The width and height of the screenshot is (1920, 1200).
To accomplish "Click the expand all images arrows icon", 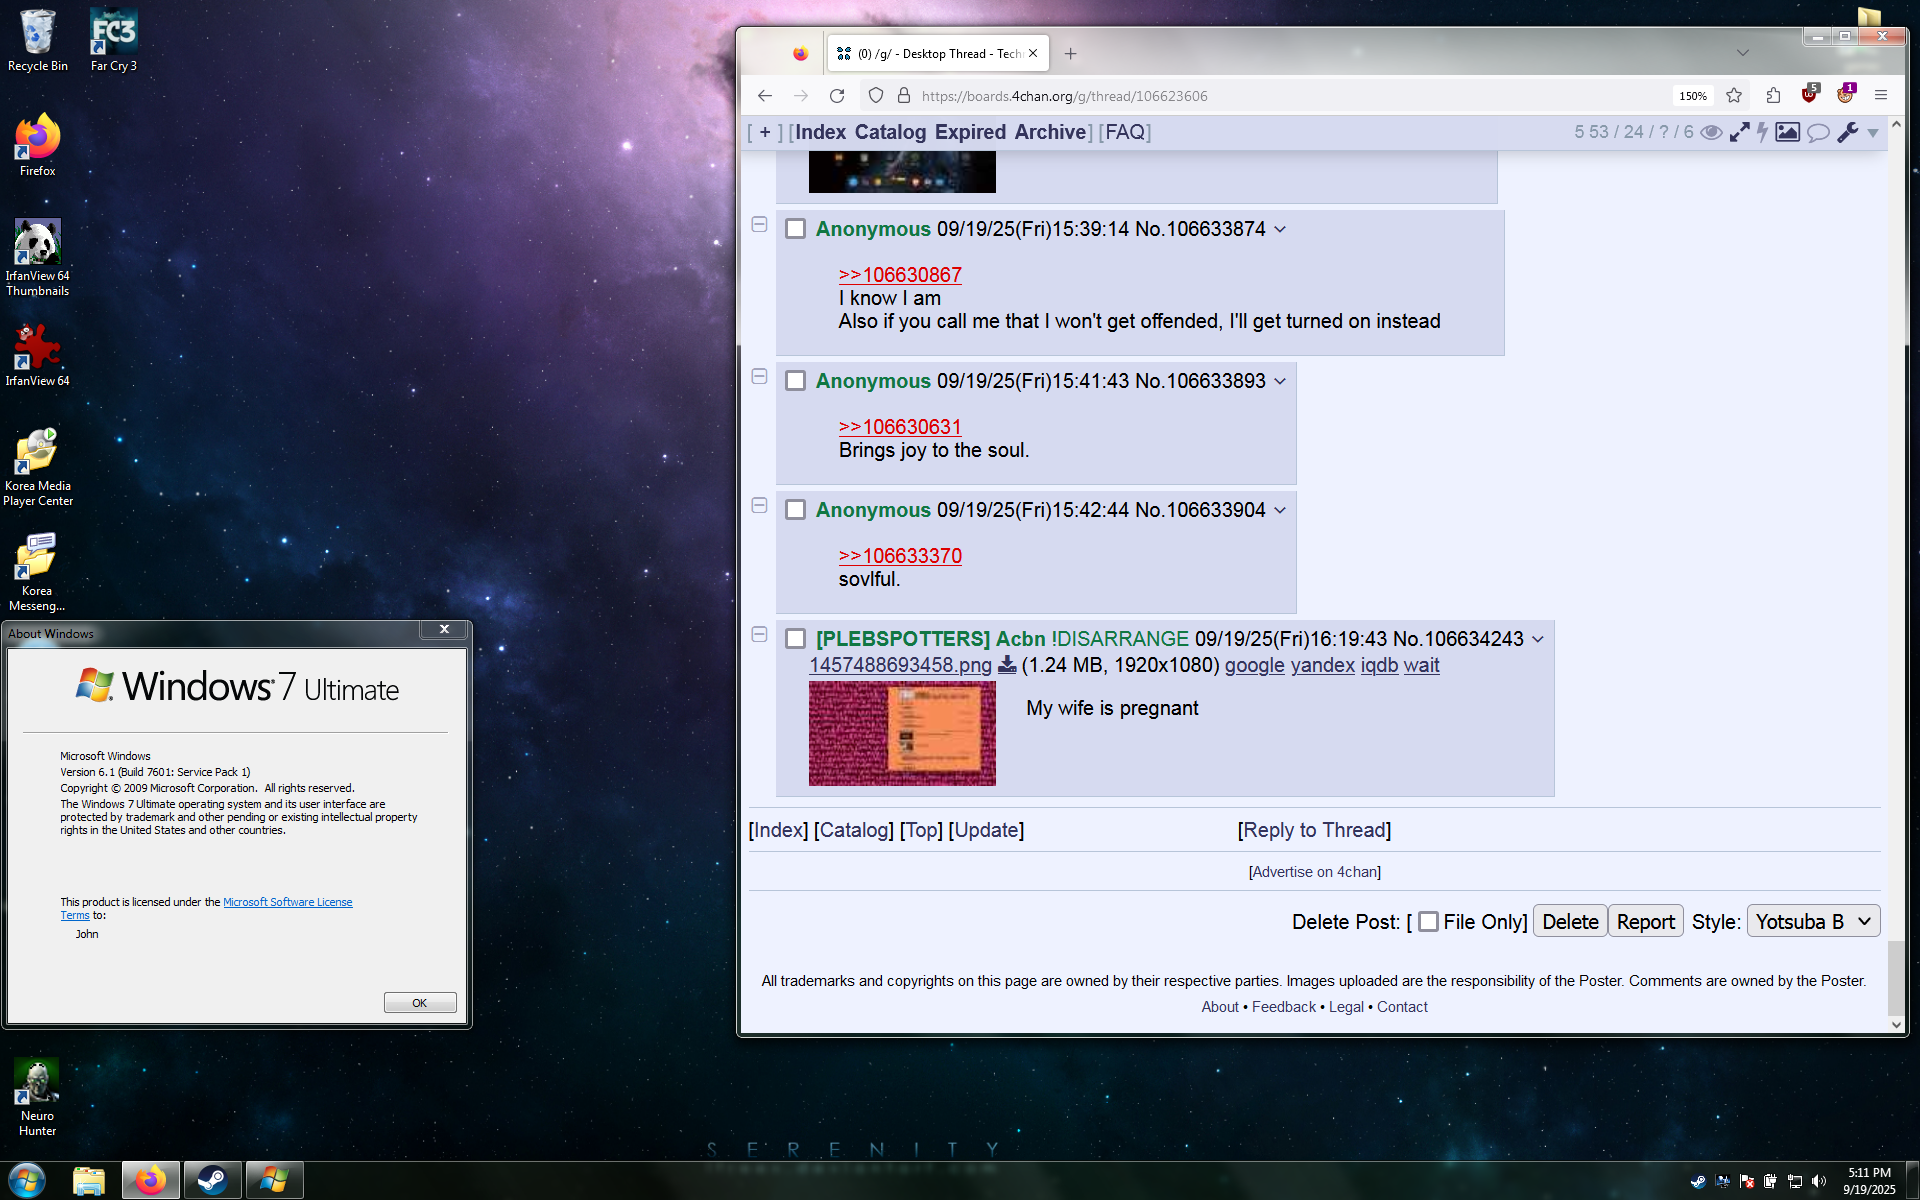I will pyautogui.click(x=1739, y=132).
